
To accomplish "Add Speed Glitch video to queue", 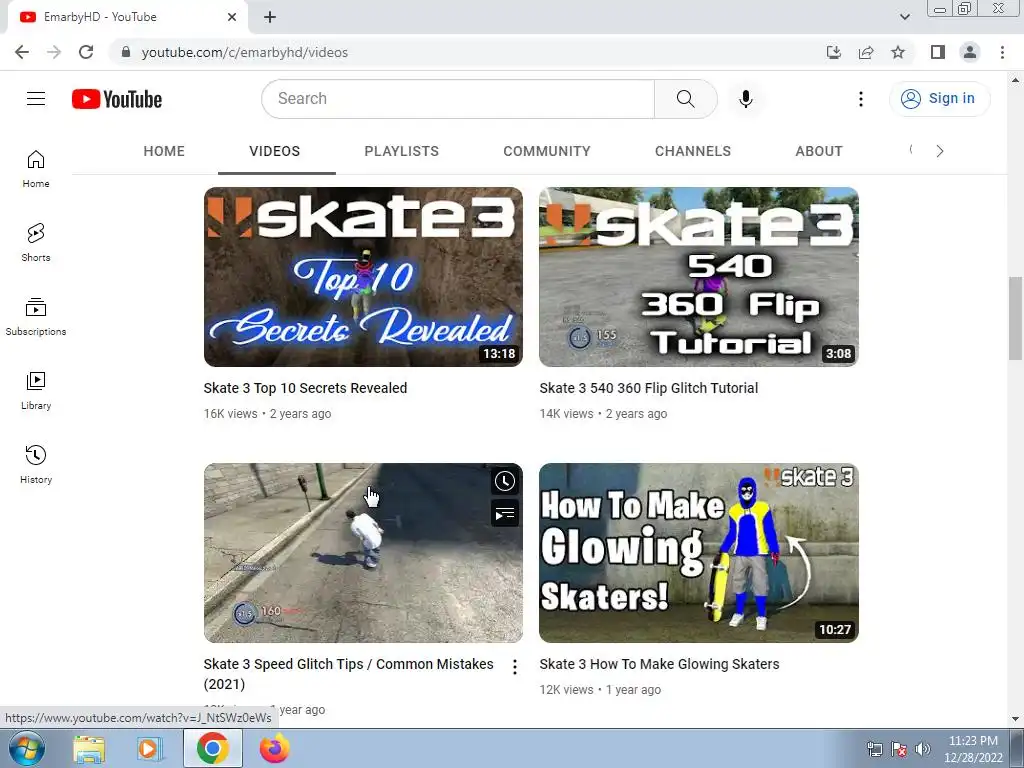I will [x=504, y=513].
